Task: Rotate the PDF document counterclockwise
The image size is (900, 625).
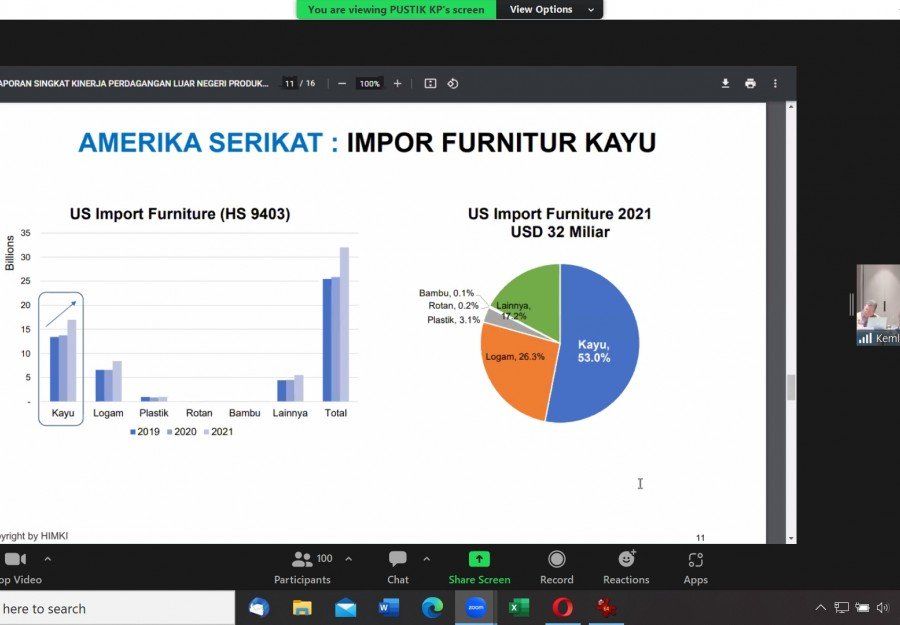Action: pyautogui.click(x=453, y=84)
